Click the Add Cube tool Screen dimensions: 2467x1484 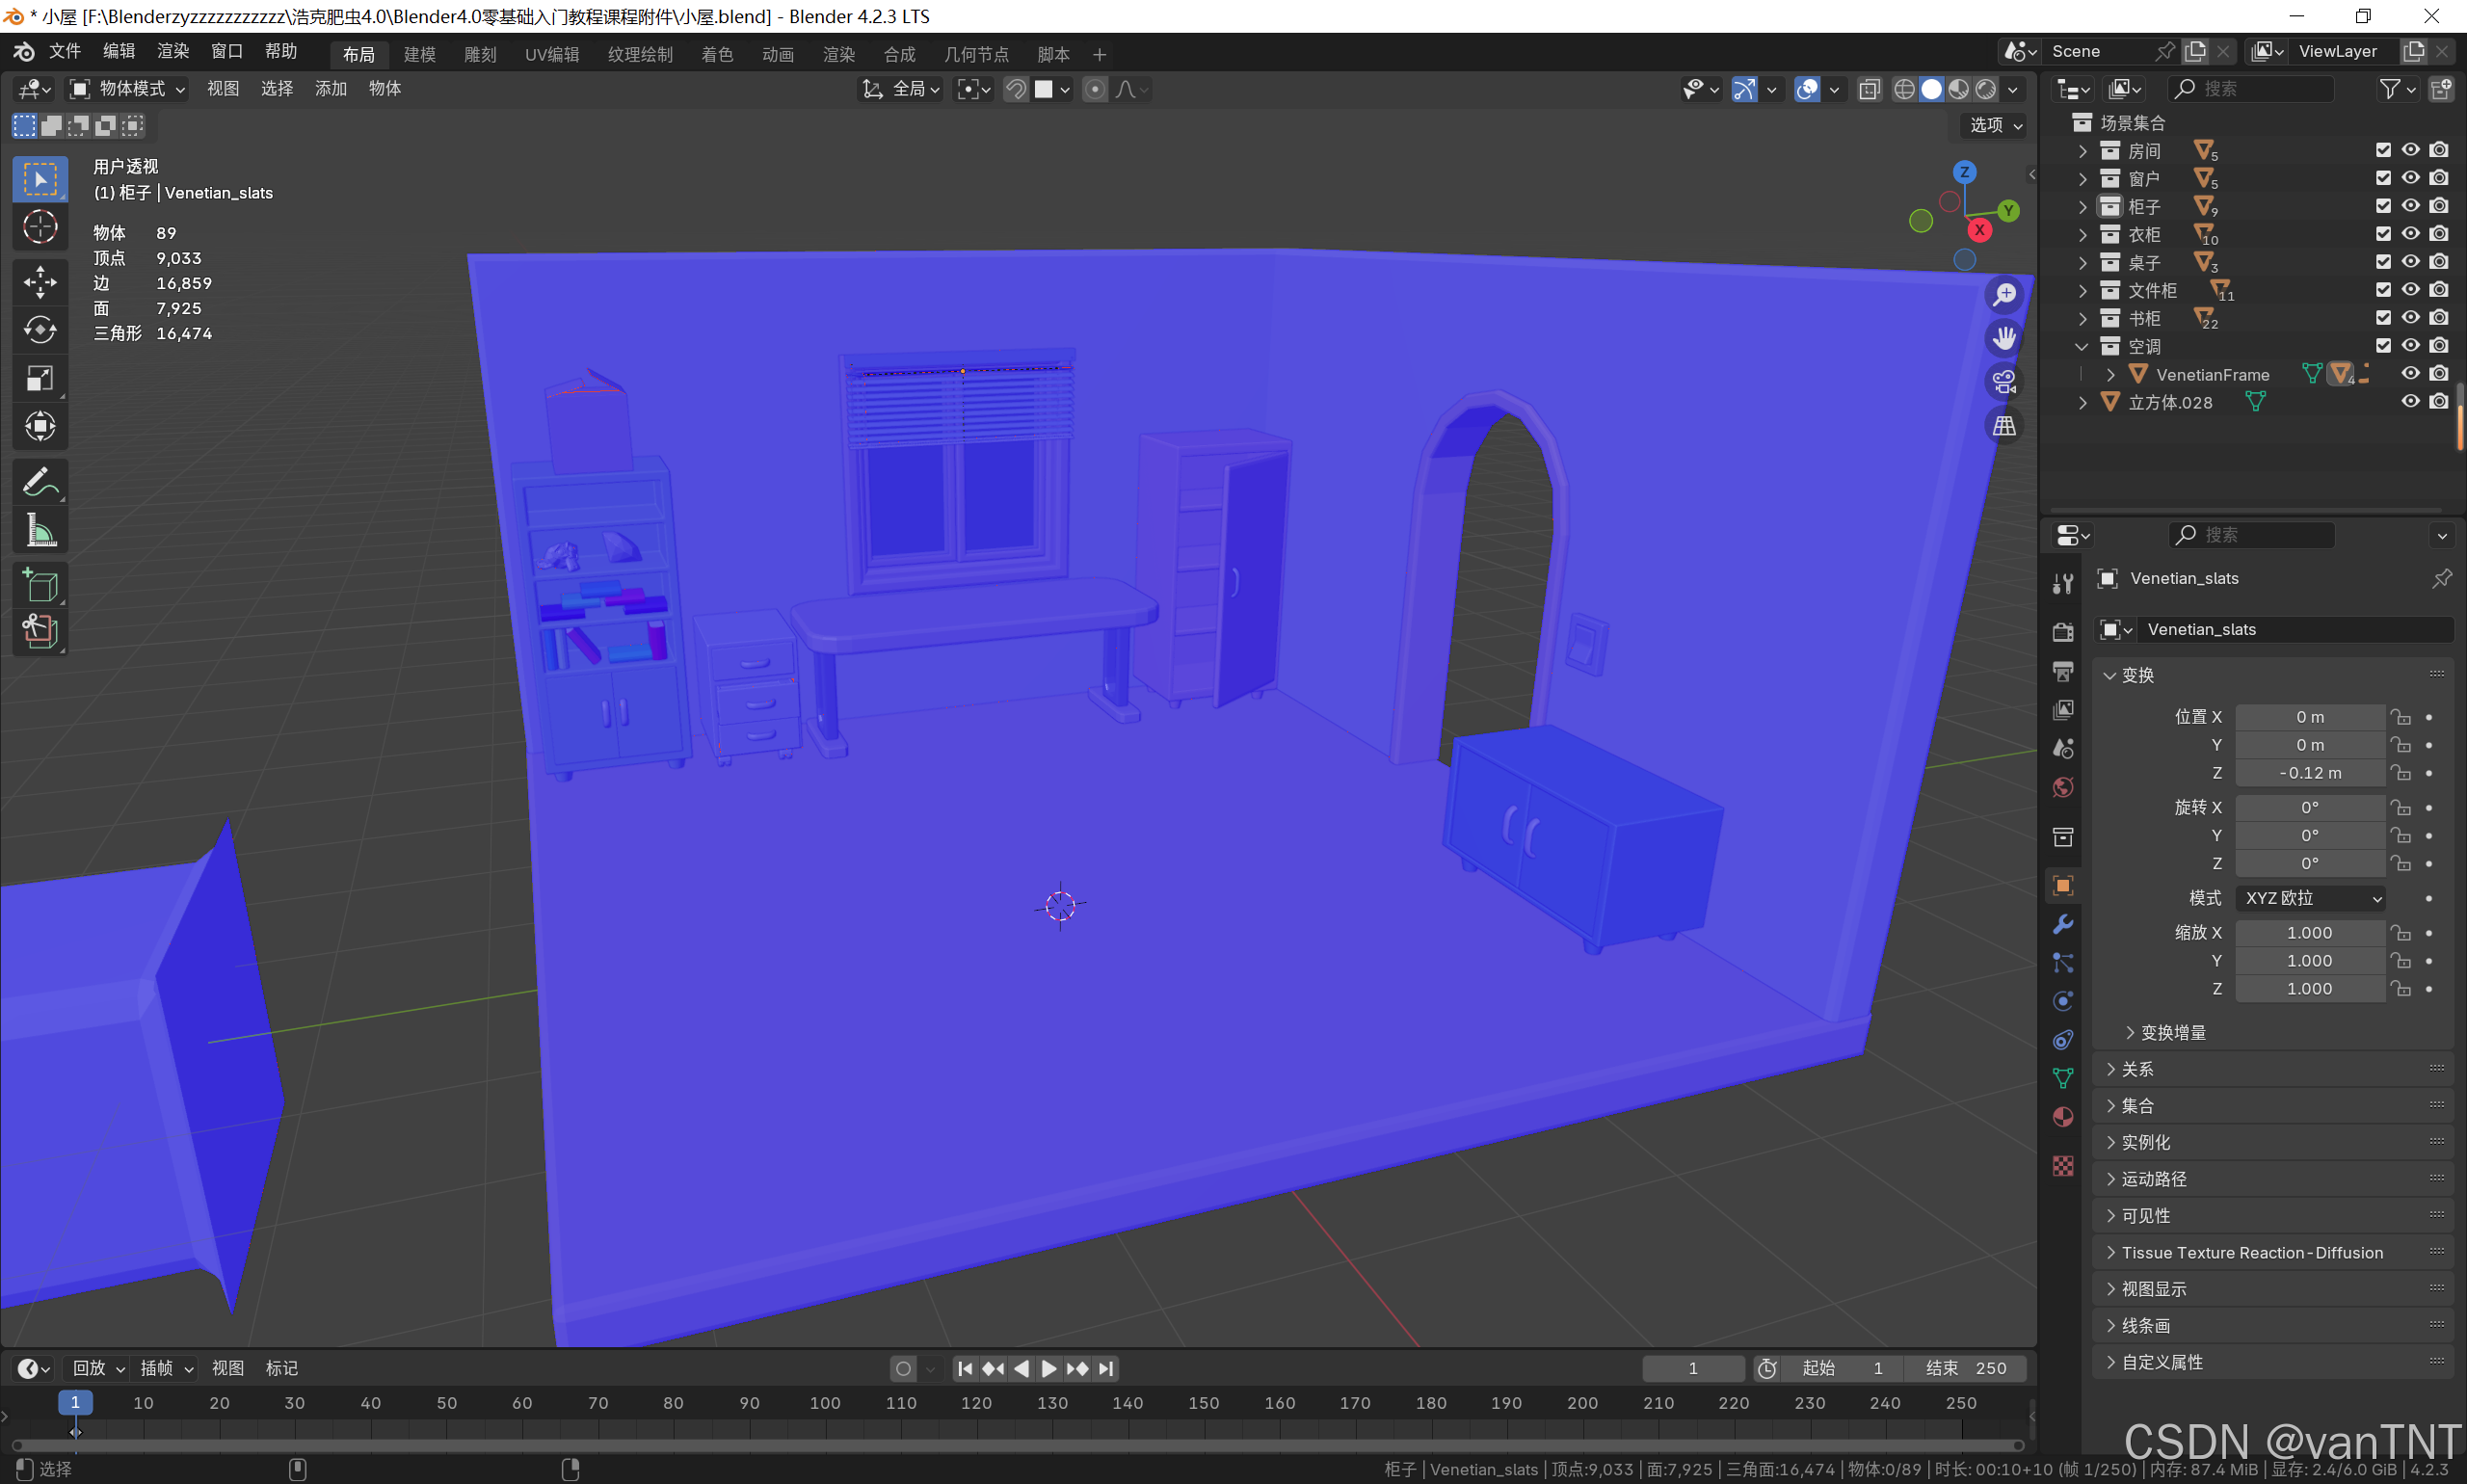pyautogui.click(x=40, y=585)
